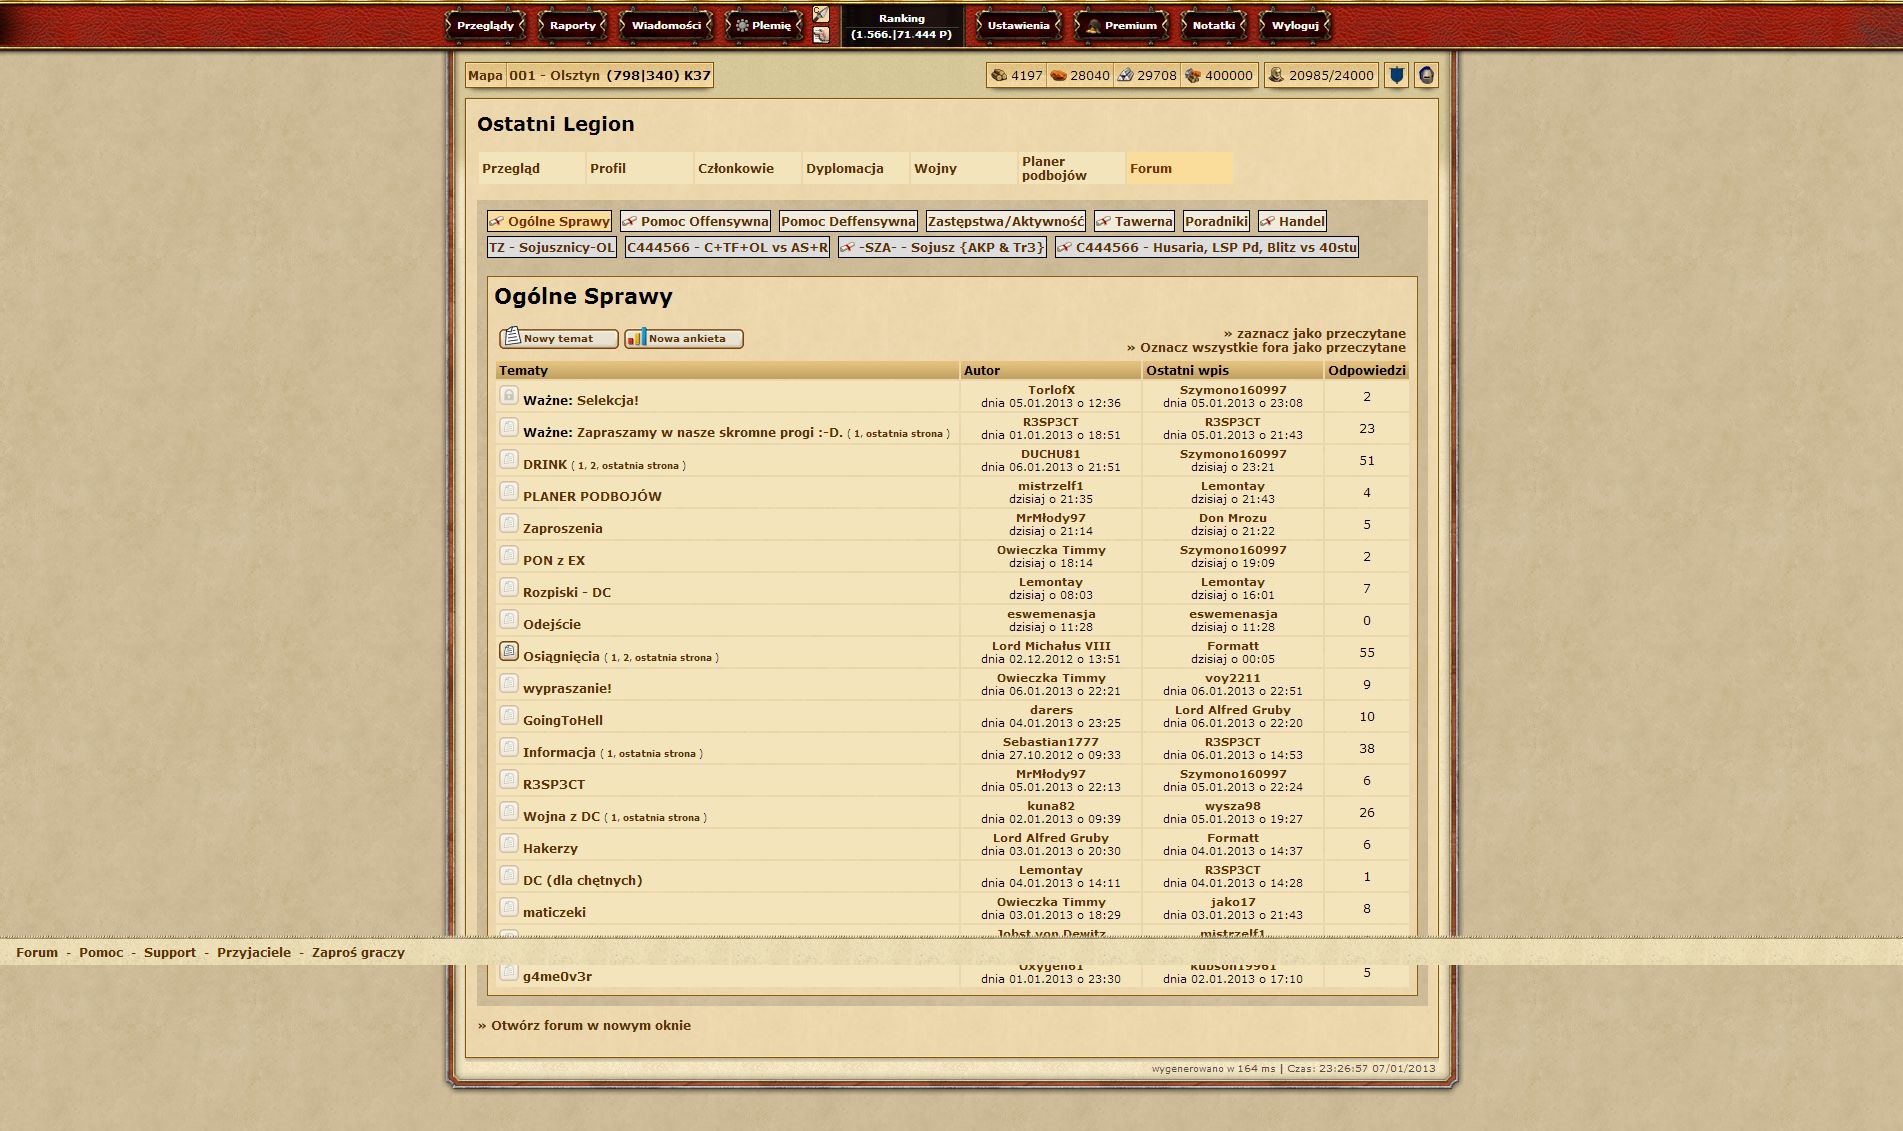
Task: Open the Członkowie tab
Action: 735,168
